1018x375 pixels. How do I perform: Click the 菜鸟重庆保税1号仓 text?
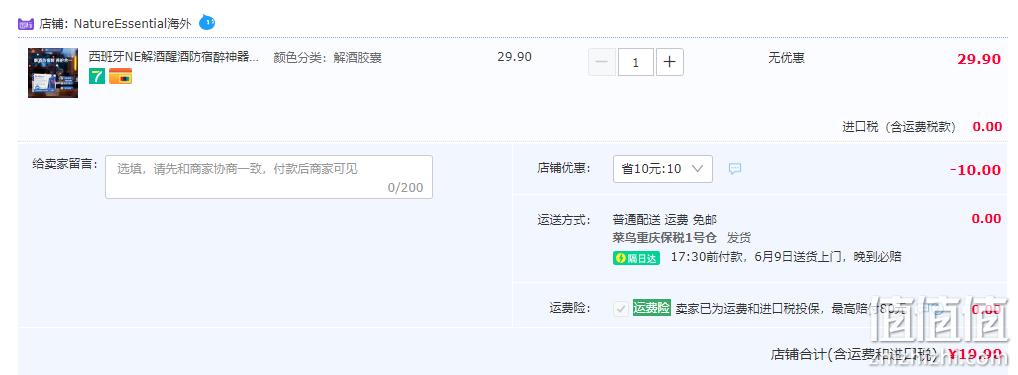[664, 237]
